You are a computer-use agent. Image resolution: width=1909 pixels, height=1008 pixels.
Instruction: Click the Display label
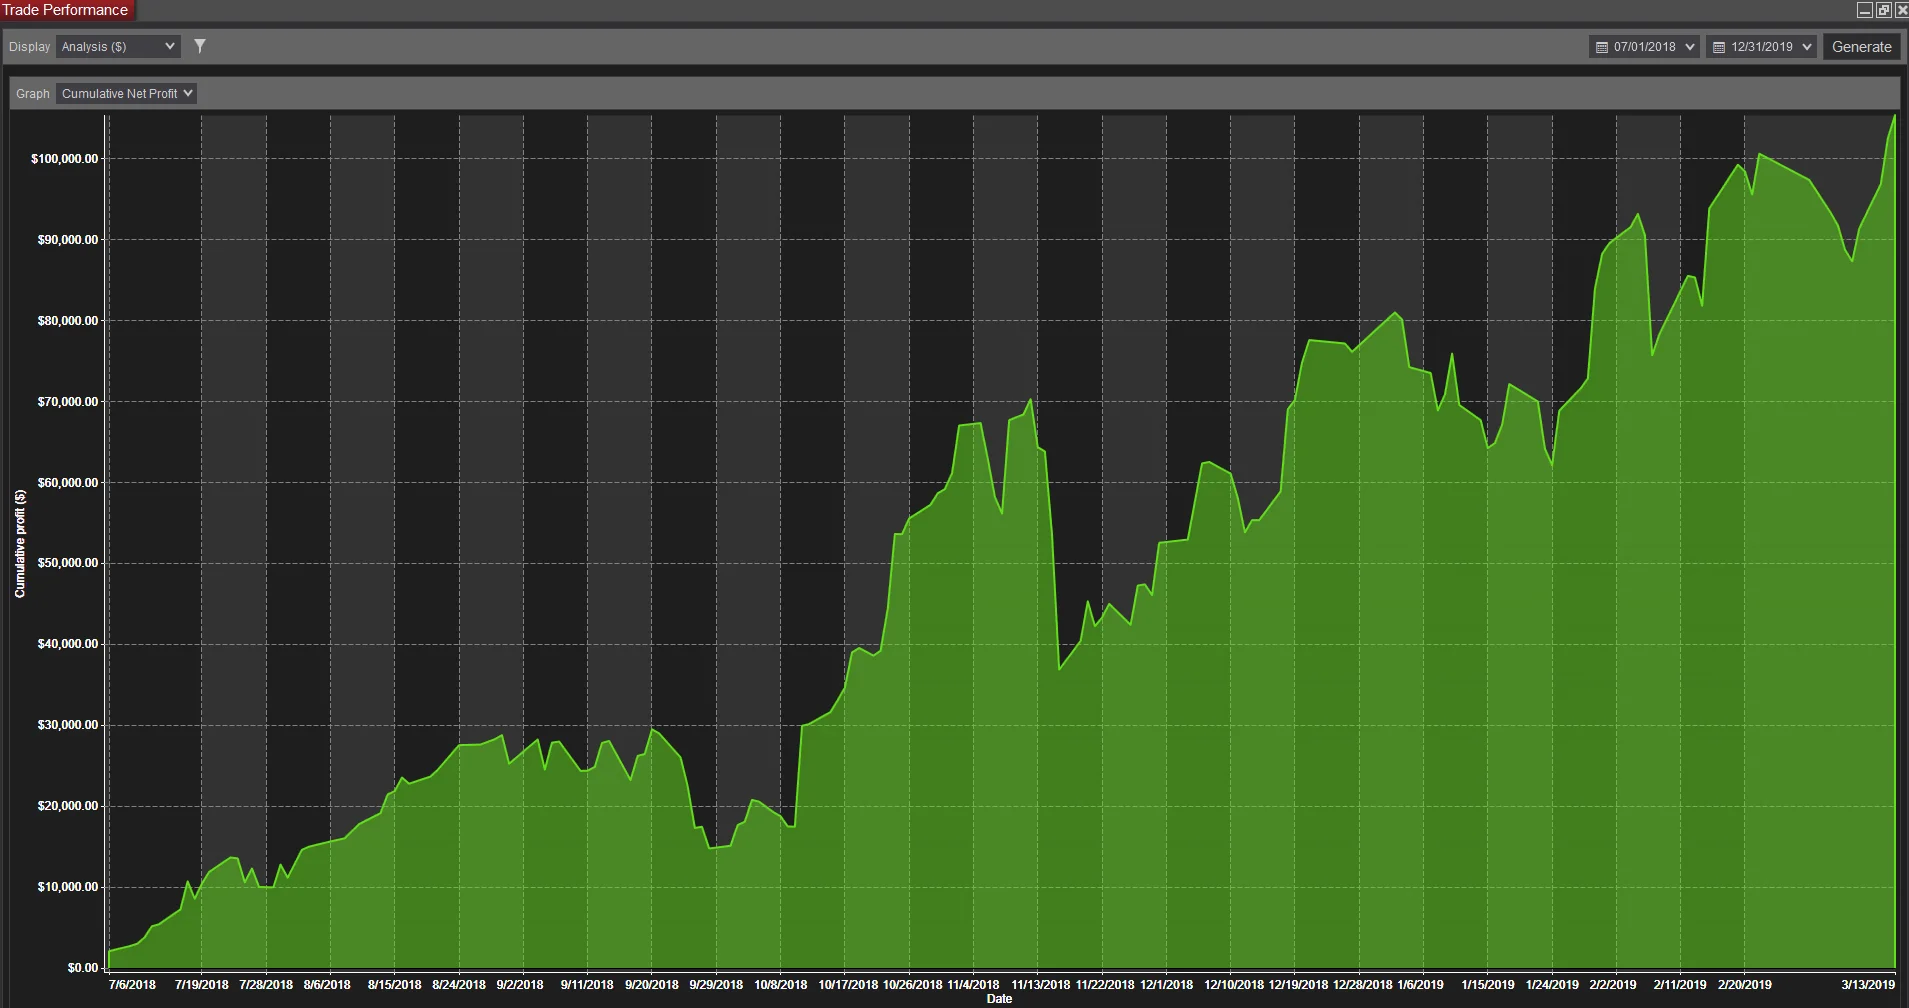tap(29, 47)
